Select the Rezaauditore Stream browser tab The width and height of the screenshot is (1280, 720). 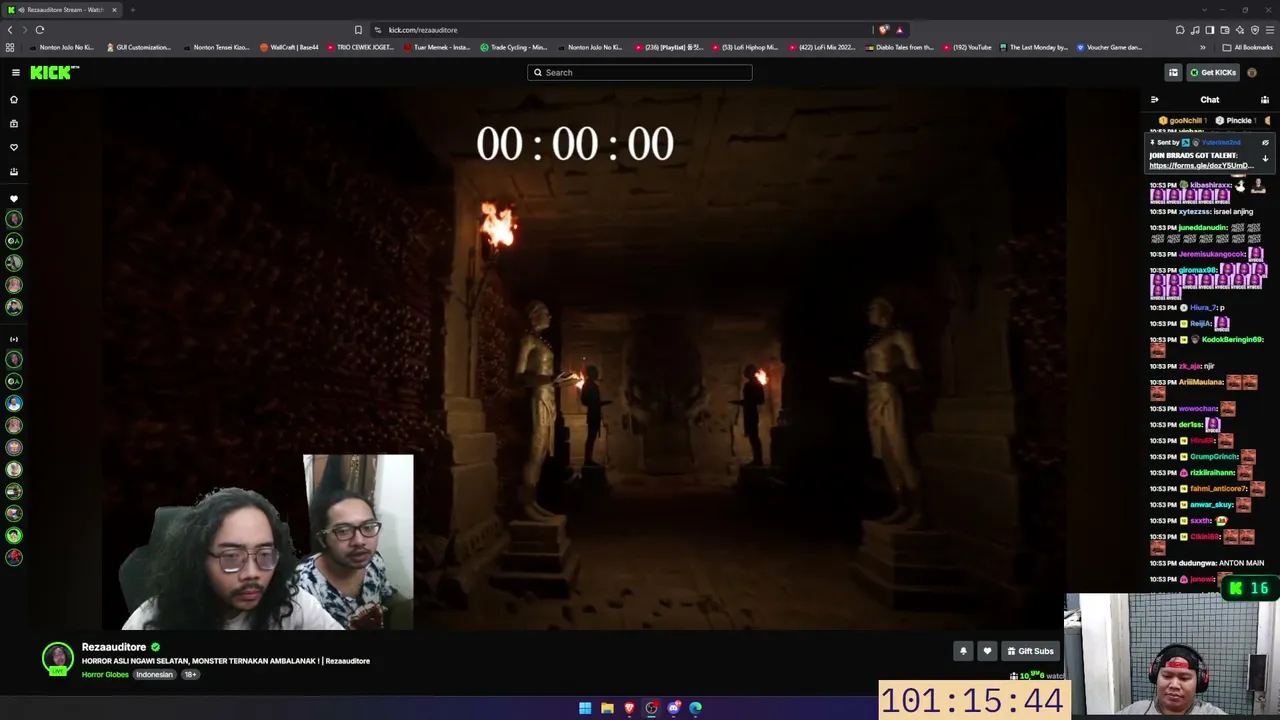pyautogui.click(x=62, y=10)
